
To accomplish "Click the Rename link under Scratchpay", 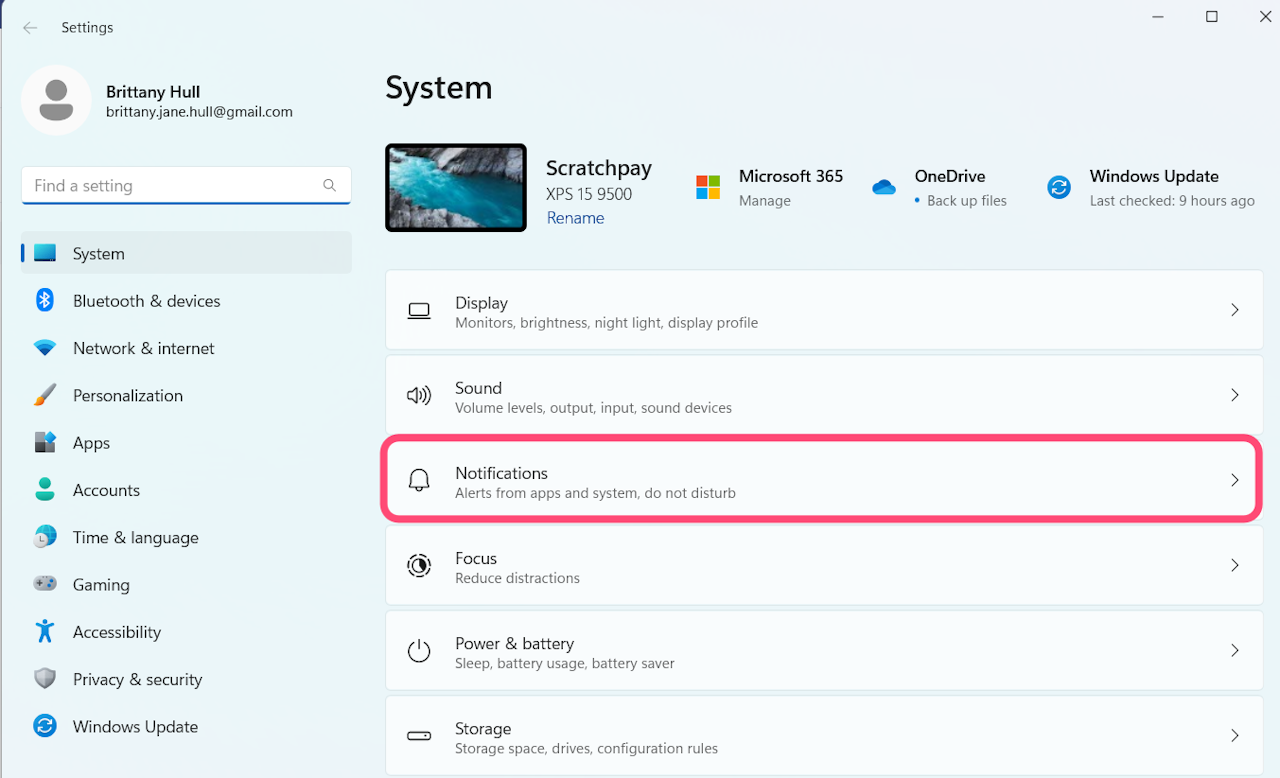I will click(x=575, y=218).
